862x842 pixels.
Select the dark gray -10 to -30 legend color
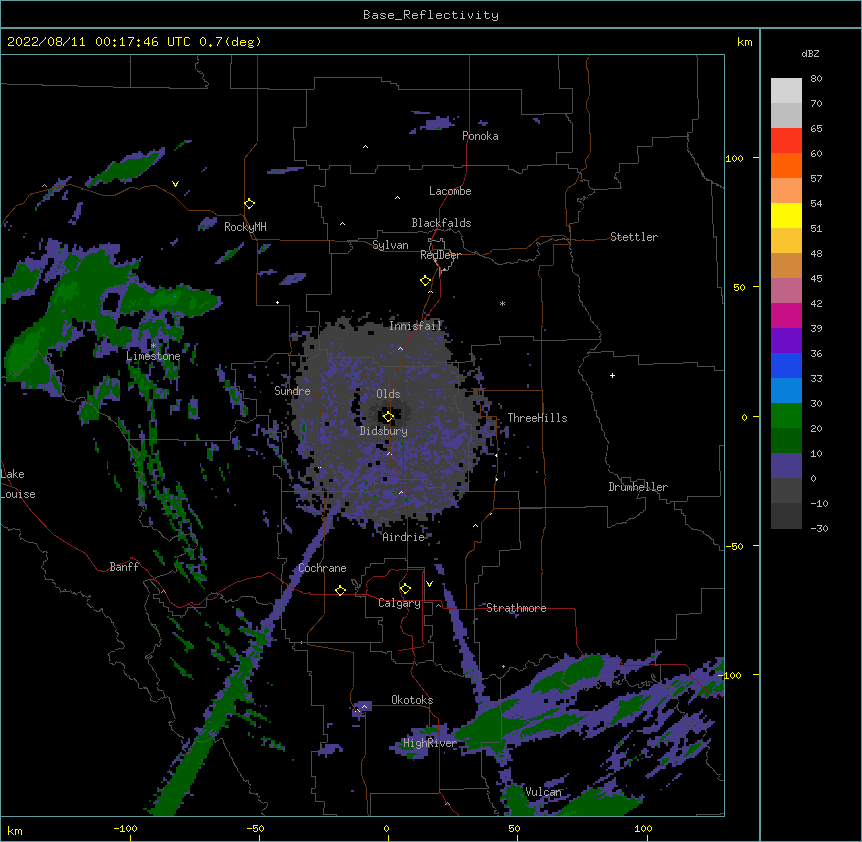[x=786, y=516]
